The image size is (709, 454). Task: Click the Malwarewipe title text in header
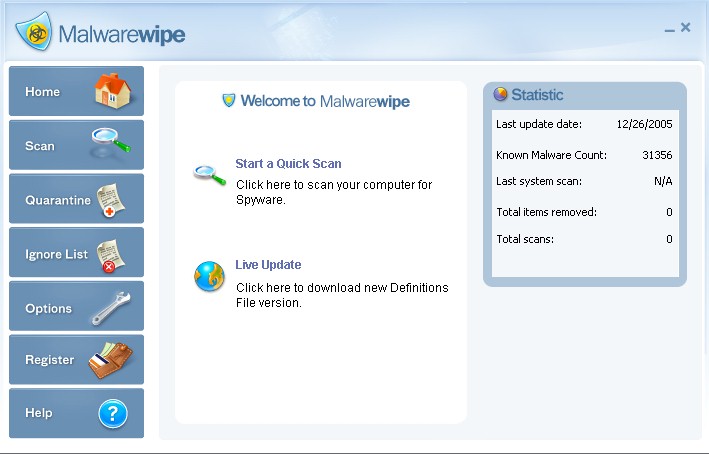click(x=122, y=35)
